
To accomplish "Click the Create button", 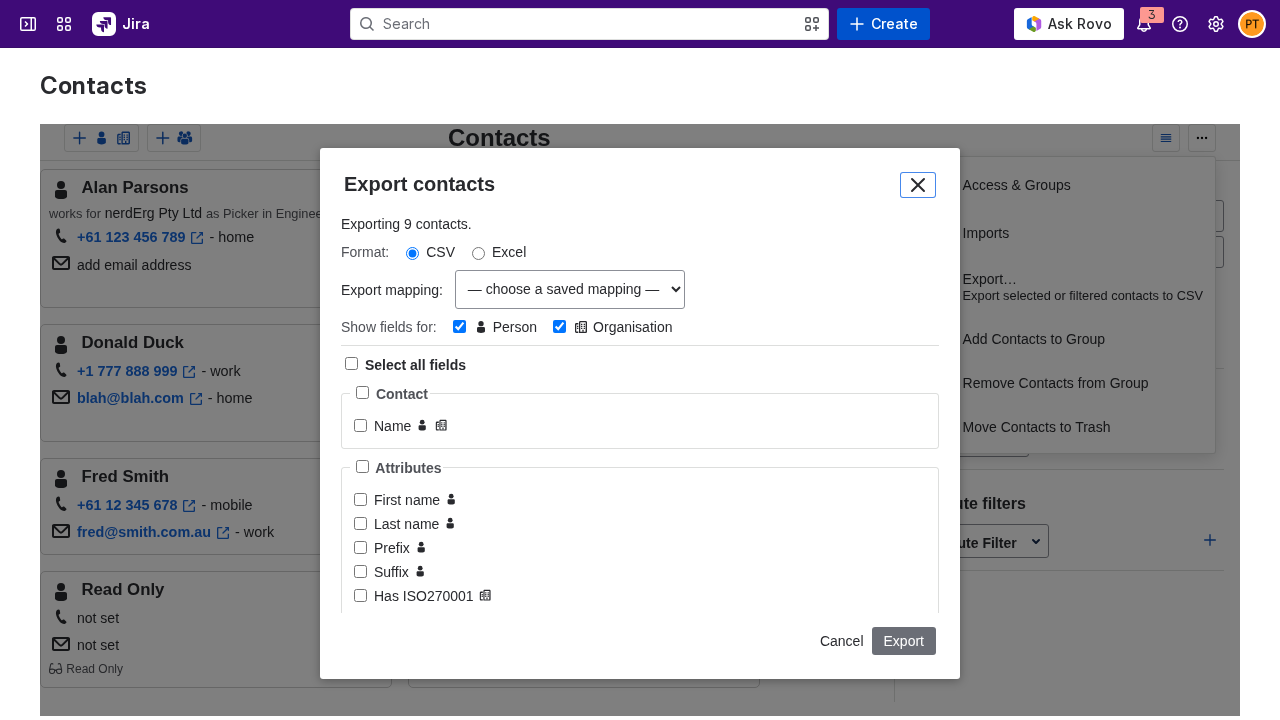I will pos(883,24).
